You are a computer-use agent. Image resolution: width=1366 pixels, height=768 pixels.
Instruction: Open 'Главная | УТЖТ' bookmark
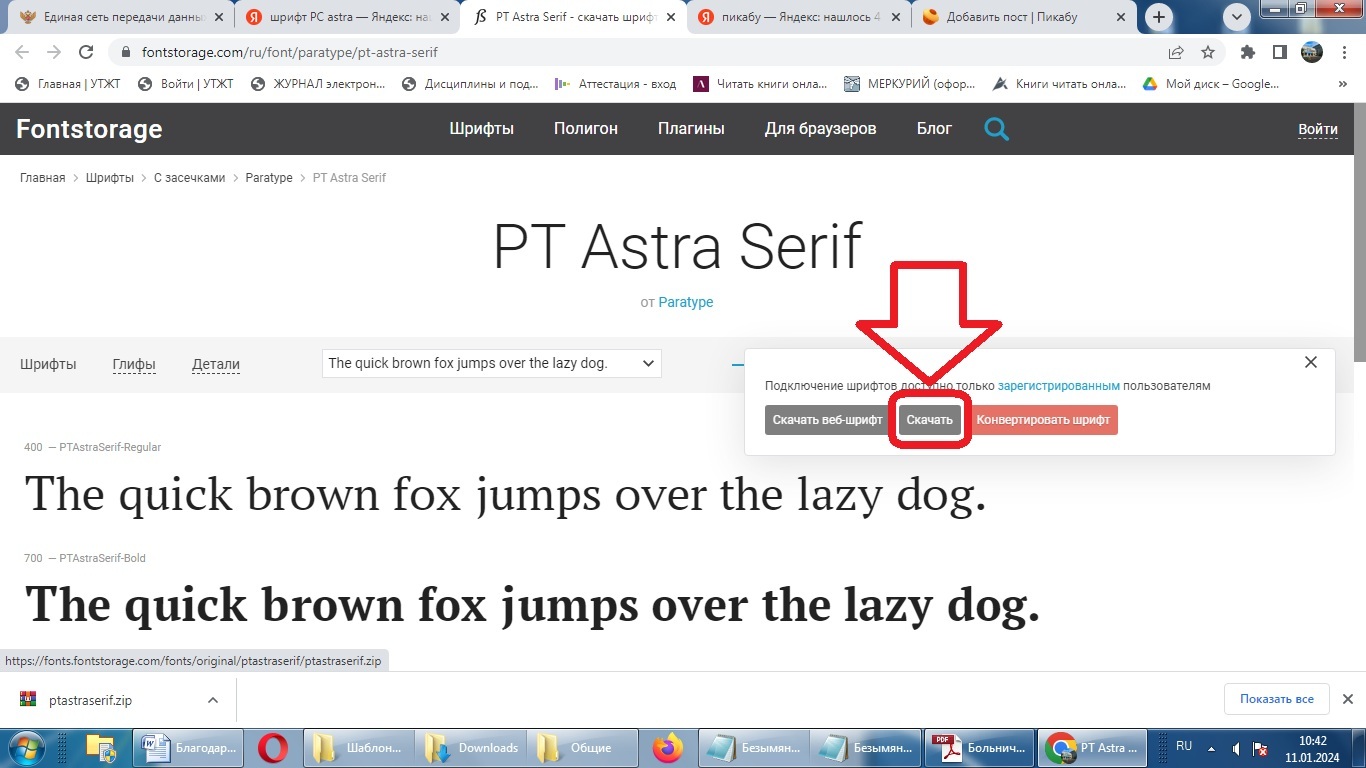(68, 84)
